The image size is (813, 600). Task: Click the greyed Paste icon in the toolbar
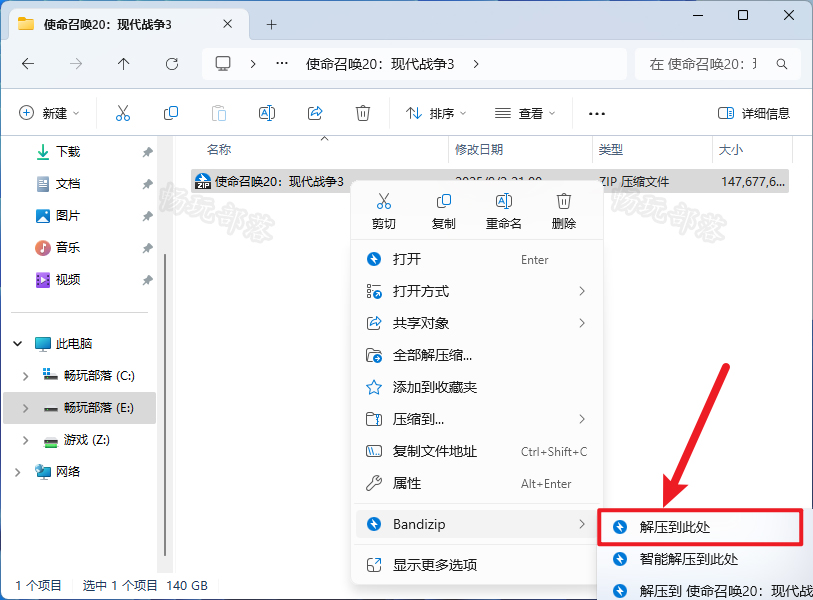(x=219, y=113)
